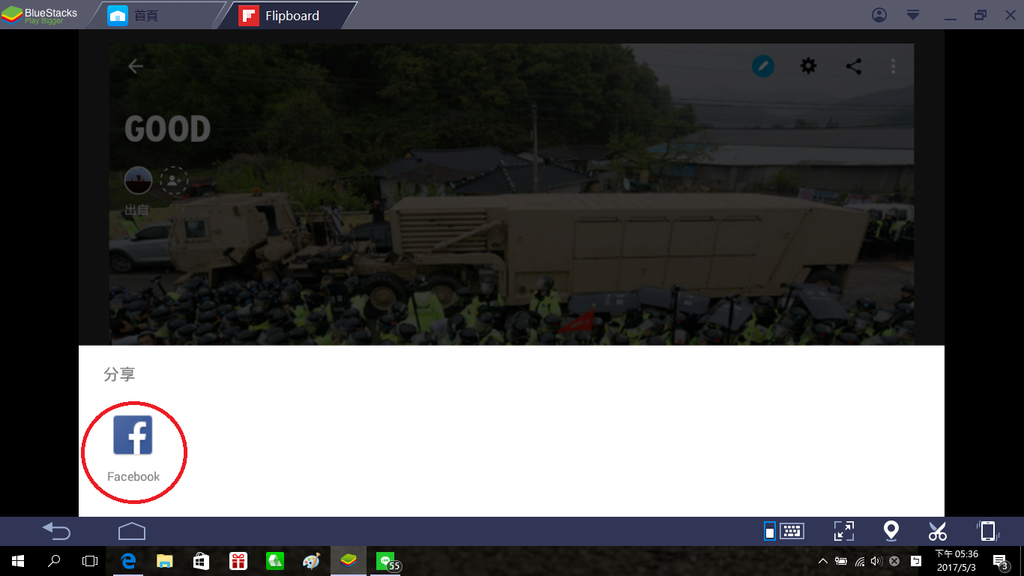Viewport: 1024px width, 576px height.
Task: Open LINE chat app on taskbar
Action: coord(387,562)
